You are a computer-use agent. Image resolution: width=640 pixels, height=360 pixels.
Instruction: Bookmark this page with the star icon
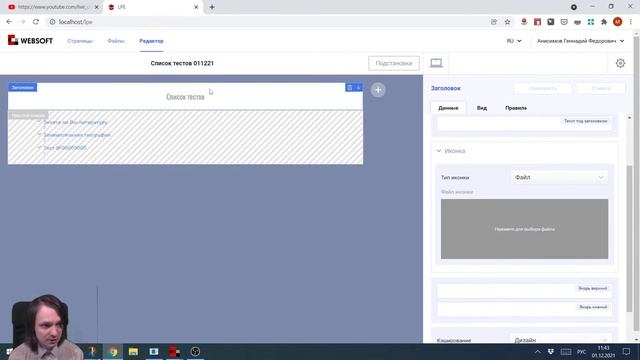click(507, 22)
